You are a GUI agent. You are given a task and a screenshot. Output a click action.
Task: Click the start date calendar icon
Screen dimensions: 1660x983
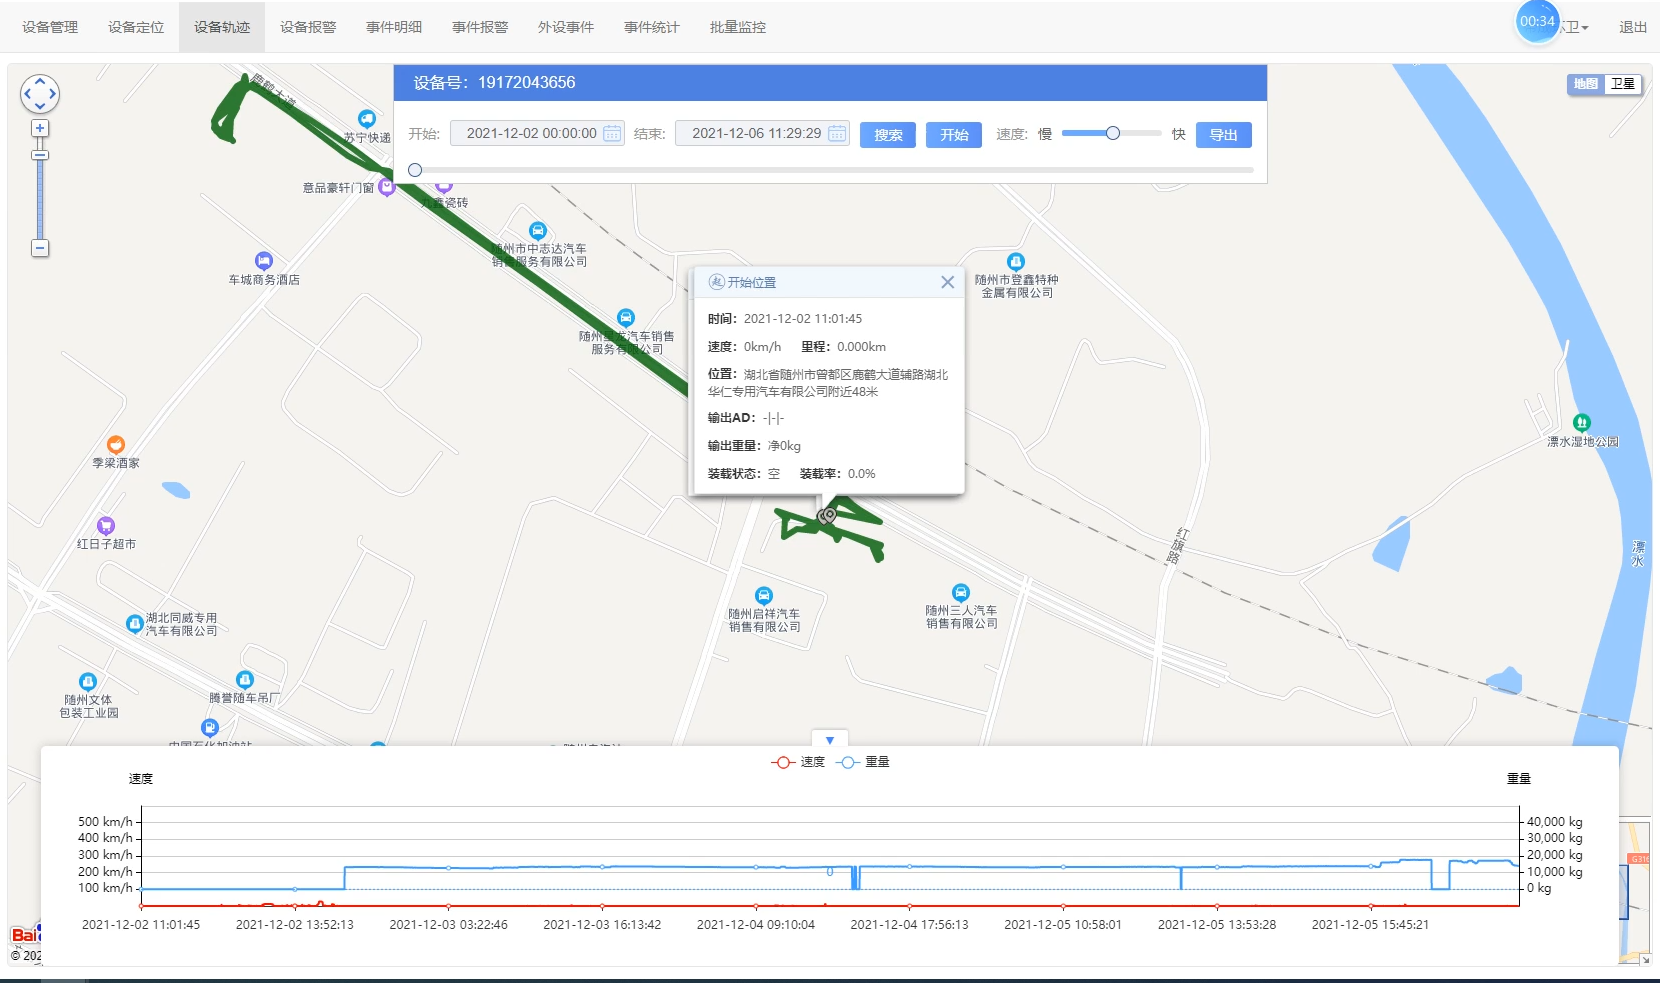pos(612,134)
